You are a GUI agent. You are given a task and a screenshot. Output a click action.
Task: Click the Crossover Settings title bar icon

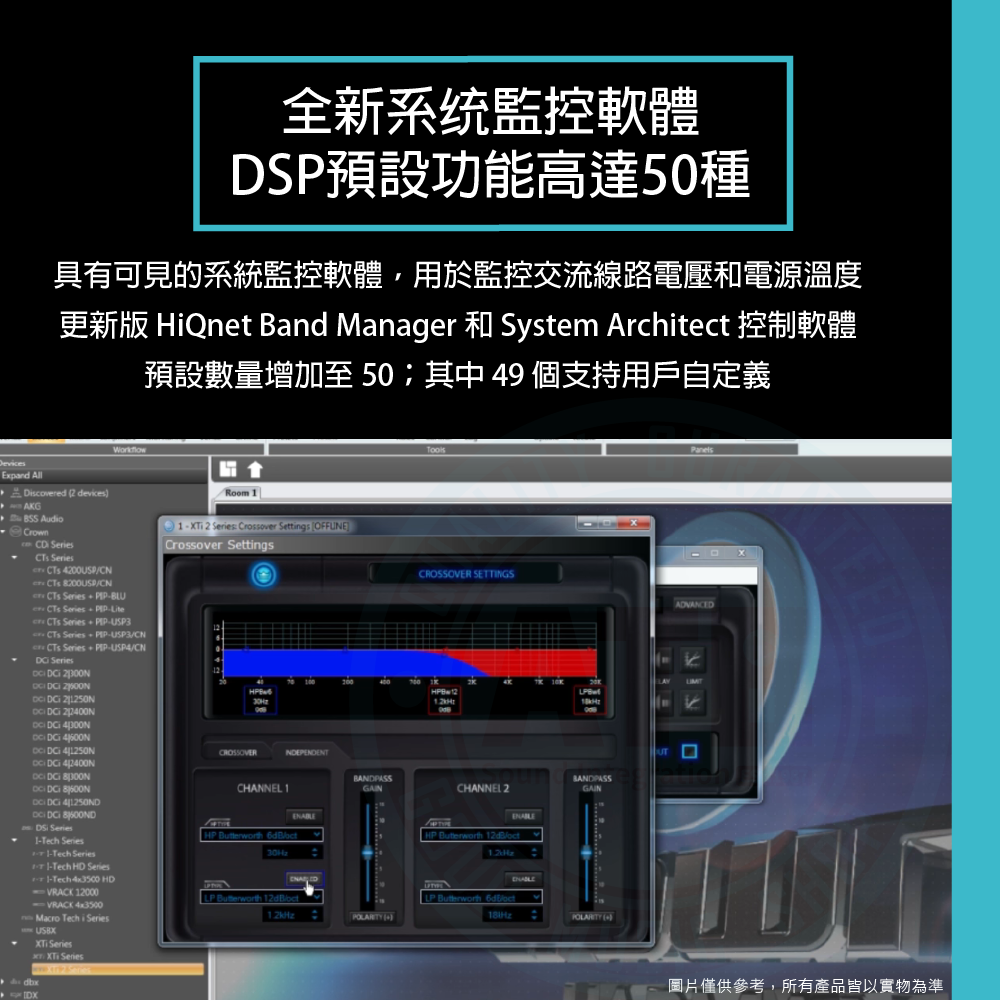[x=169, y=526]
